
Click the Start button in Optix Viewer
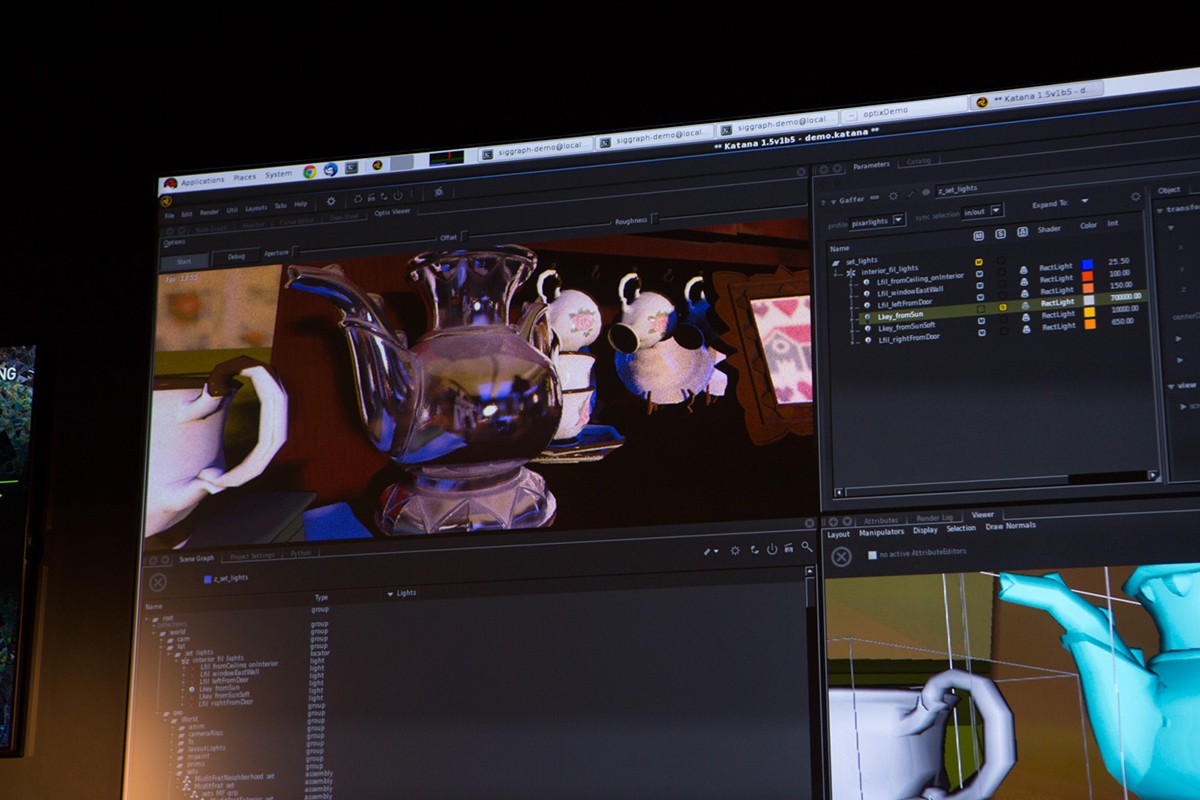185,262
